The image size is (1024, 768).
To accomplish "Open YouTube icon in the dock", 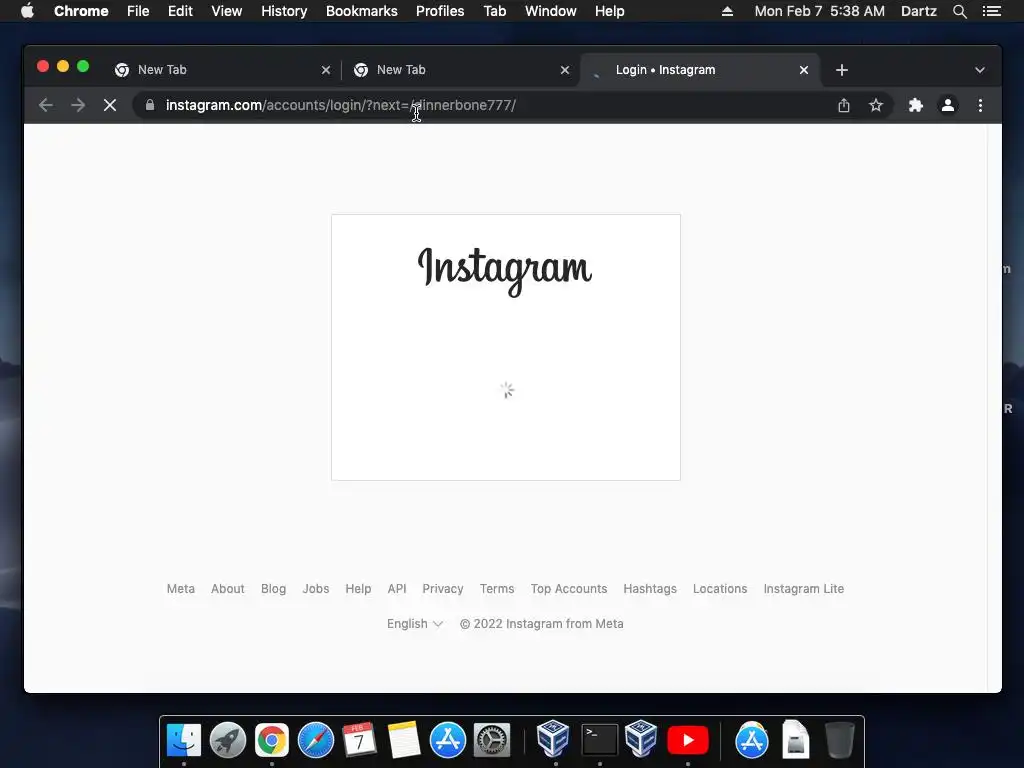I will [688, 740].
